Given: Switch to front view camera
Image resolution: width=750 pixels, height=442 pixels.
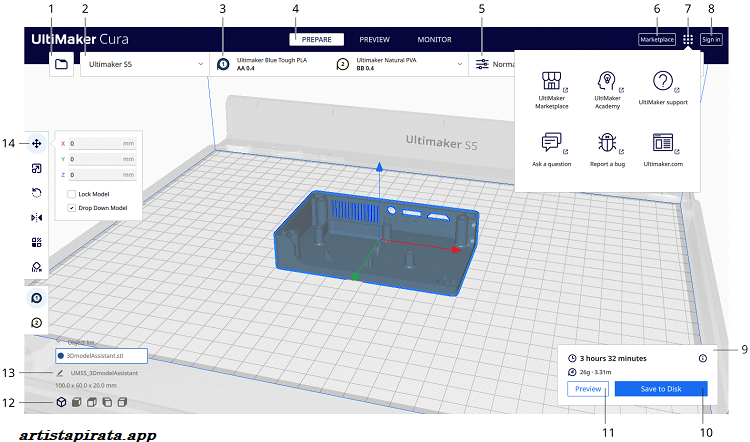Looking at the screenshot, I should 77,402.
